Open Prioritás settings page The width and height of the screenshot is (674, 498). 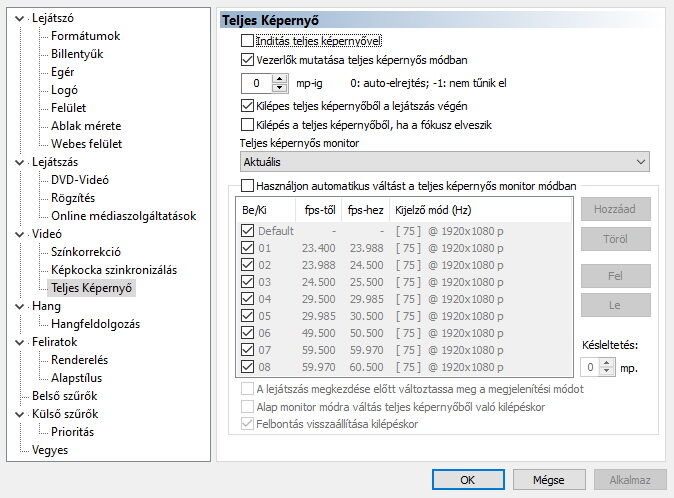pyautogui.click(x=72, y=432)
